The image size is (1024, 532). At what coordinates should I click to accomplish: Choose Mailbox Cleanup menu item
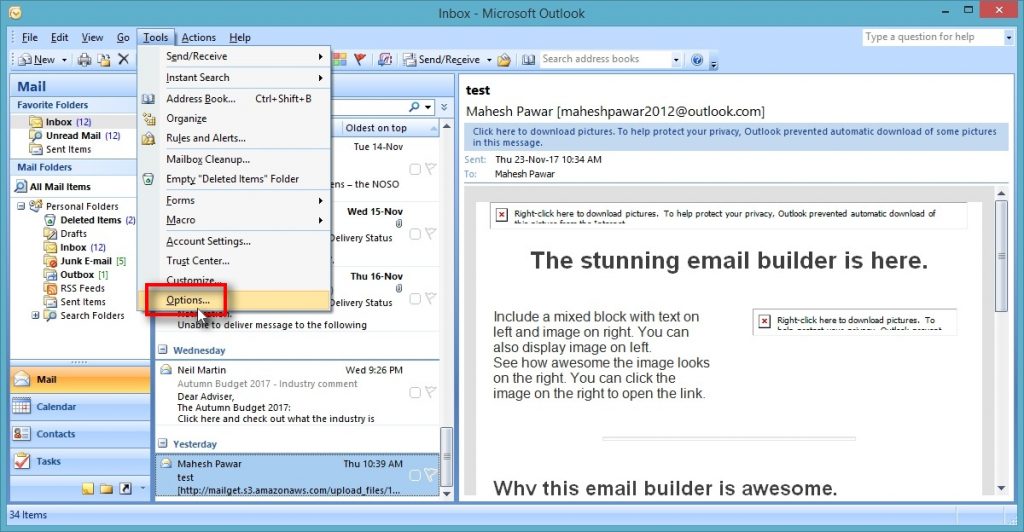click(234, 159)
